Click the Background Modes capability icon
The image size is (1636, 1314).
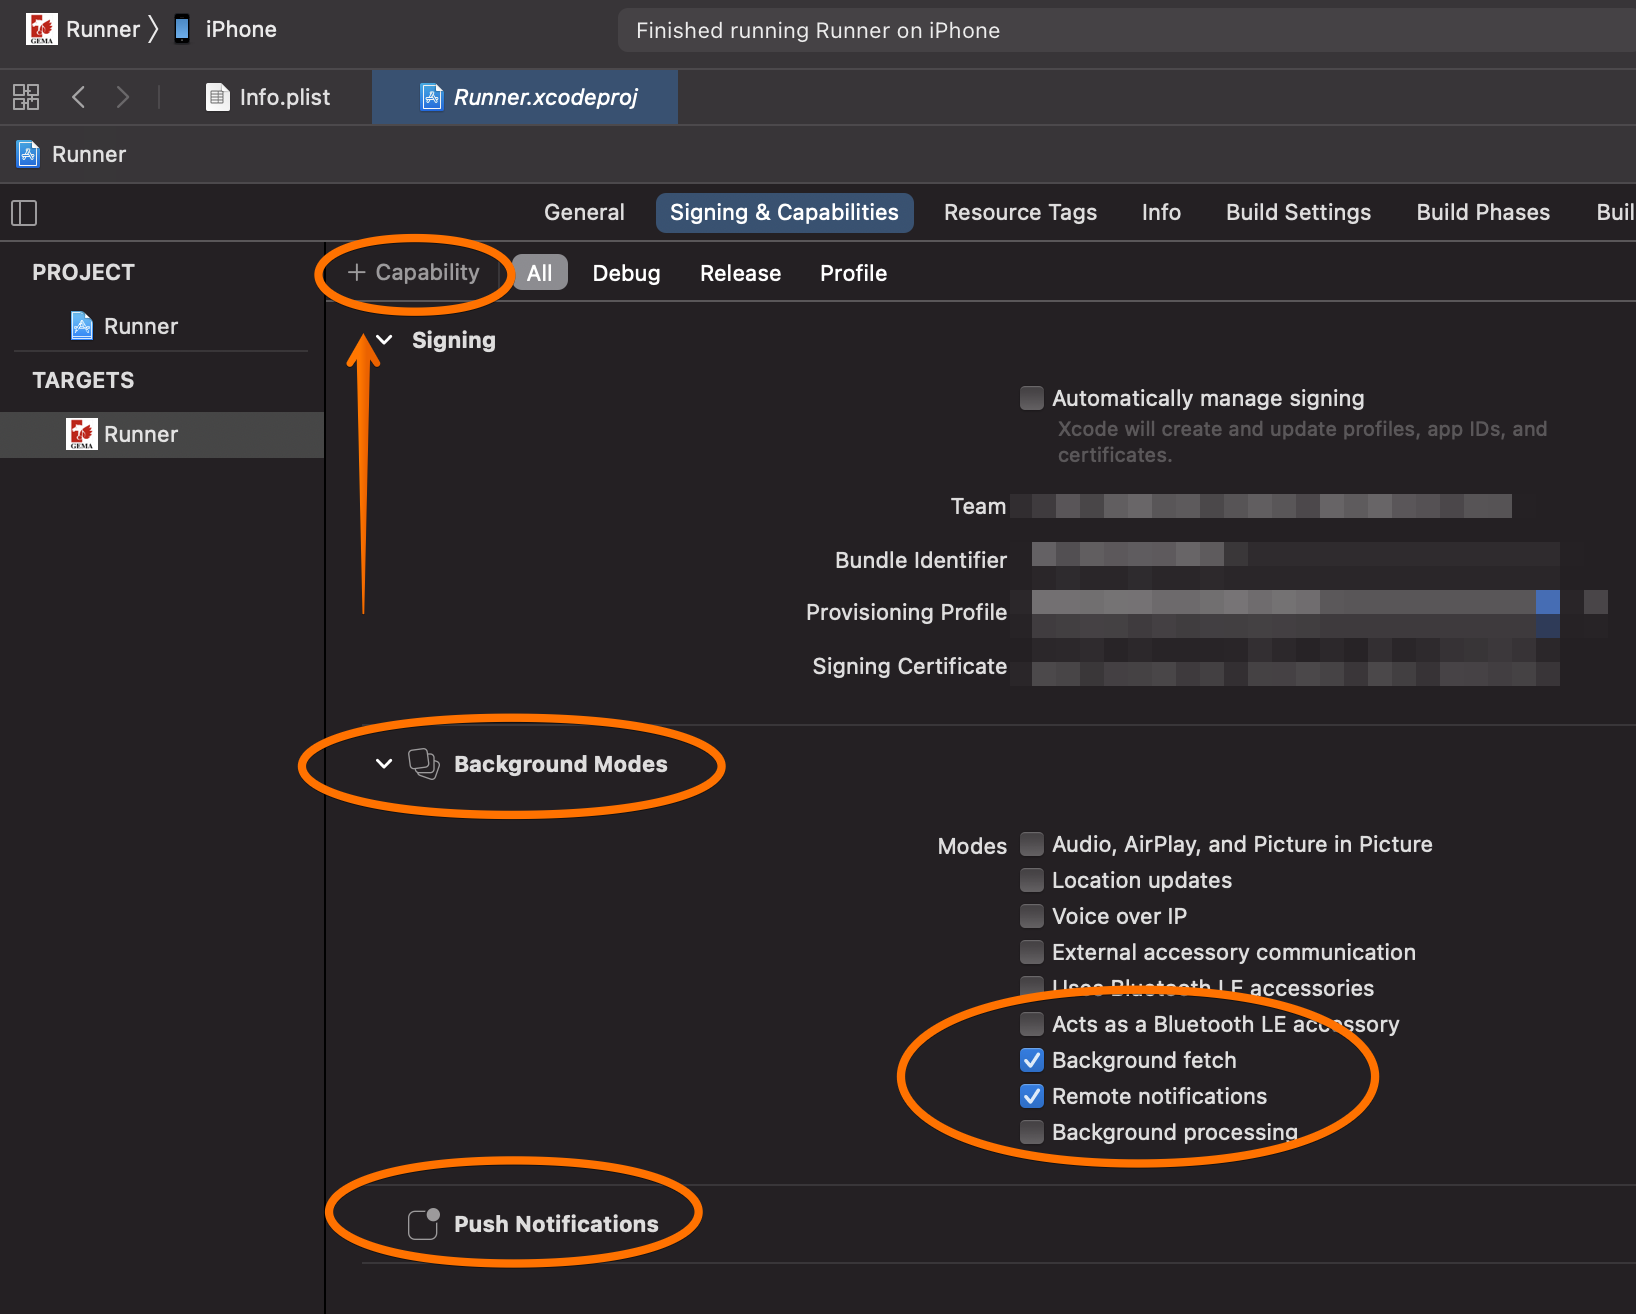[x=423, y=764]
